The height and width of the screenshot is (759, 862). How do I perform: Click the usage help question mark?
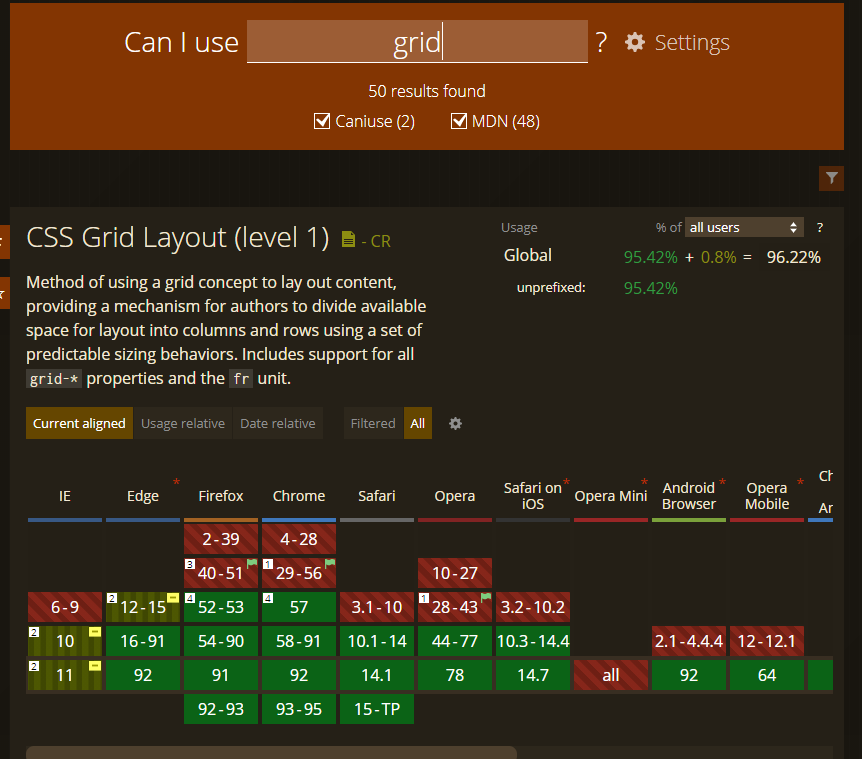coord(820,228)
